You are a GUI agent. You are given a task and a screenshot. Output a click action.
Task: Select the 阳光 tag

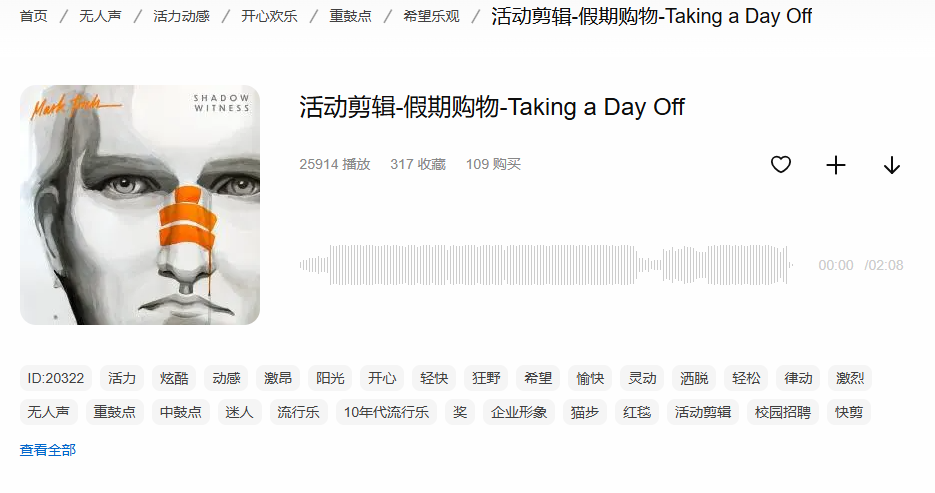pos(330,379)
